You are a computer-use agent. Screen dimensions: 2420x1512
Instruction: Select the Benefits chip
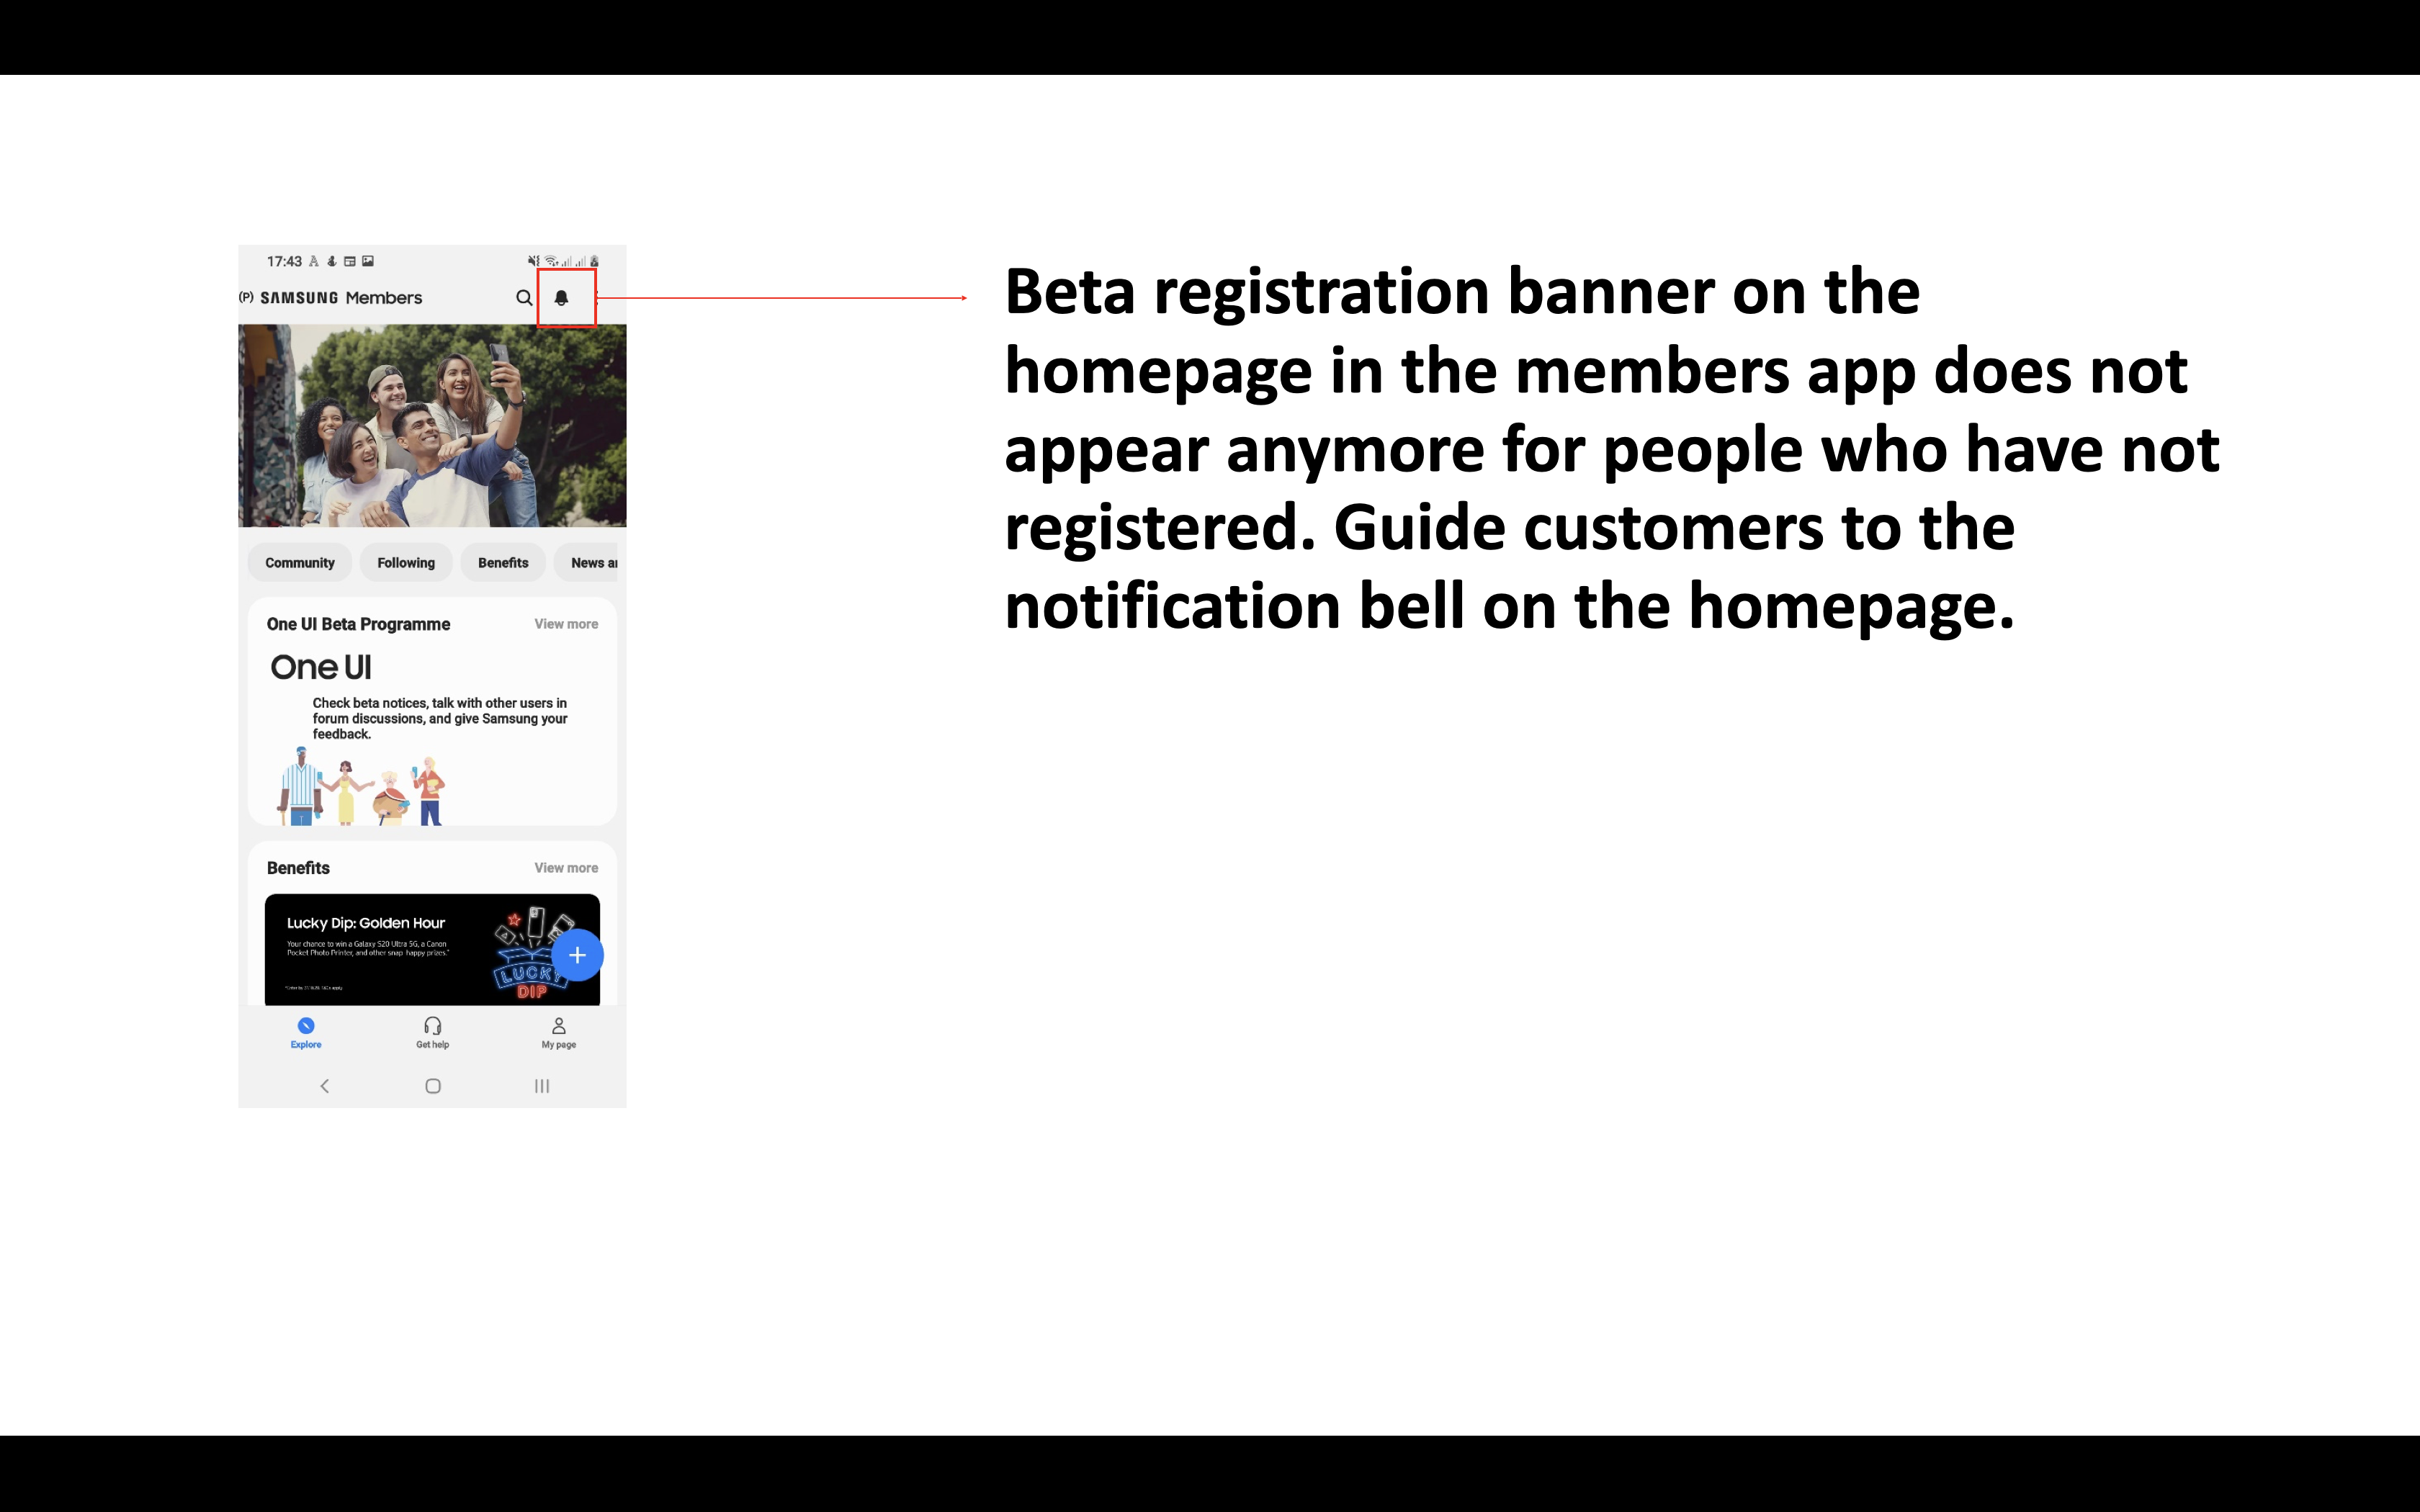[502, 563]
